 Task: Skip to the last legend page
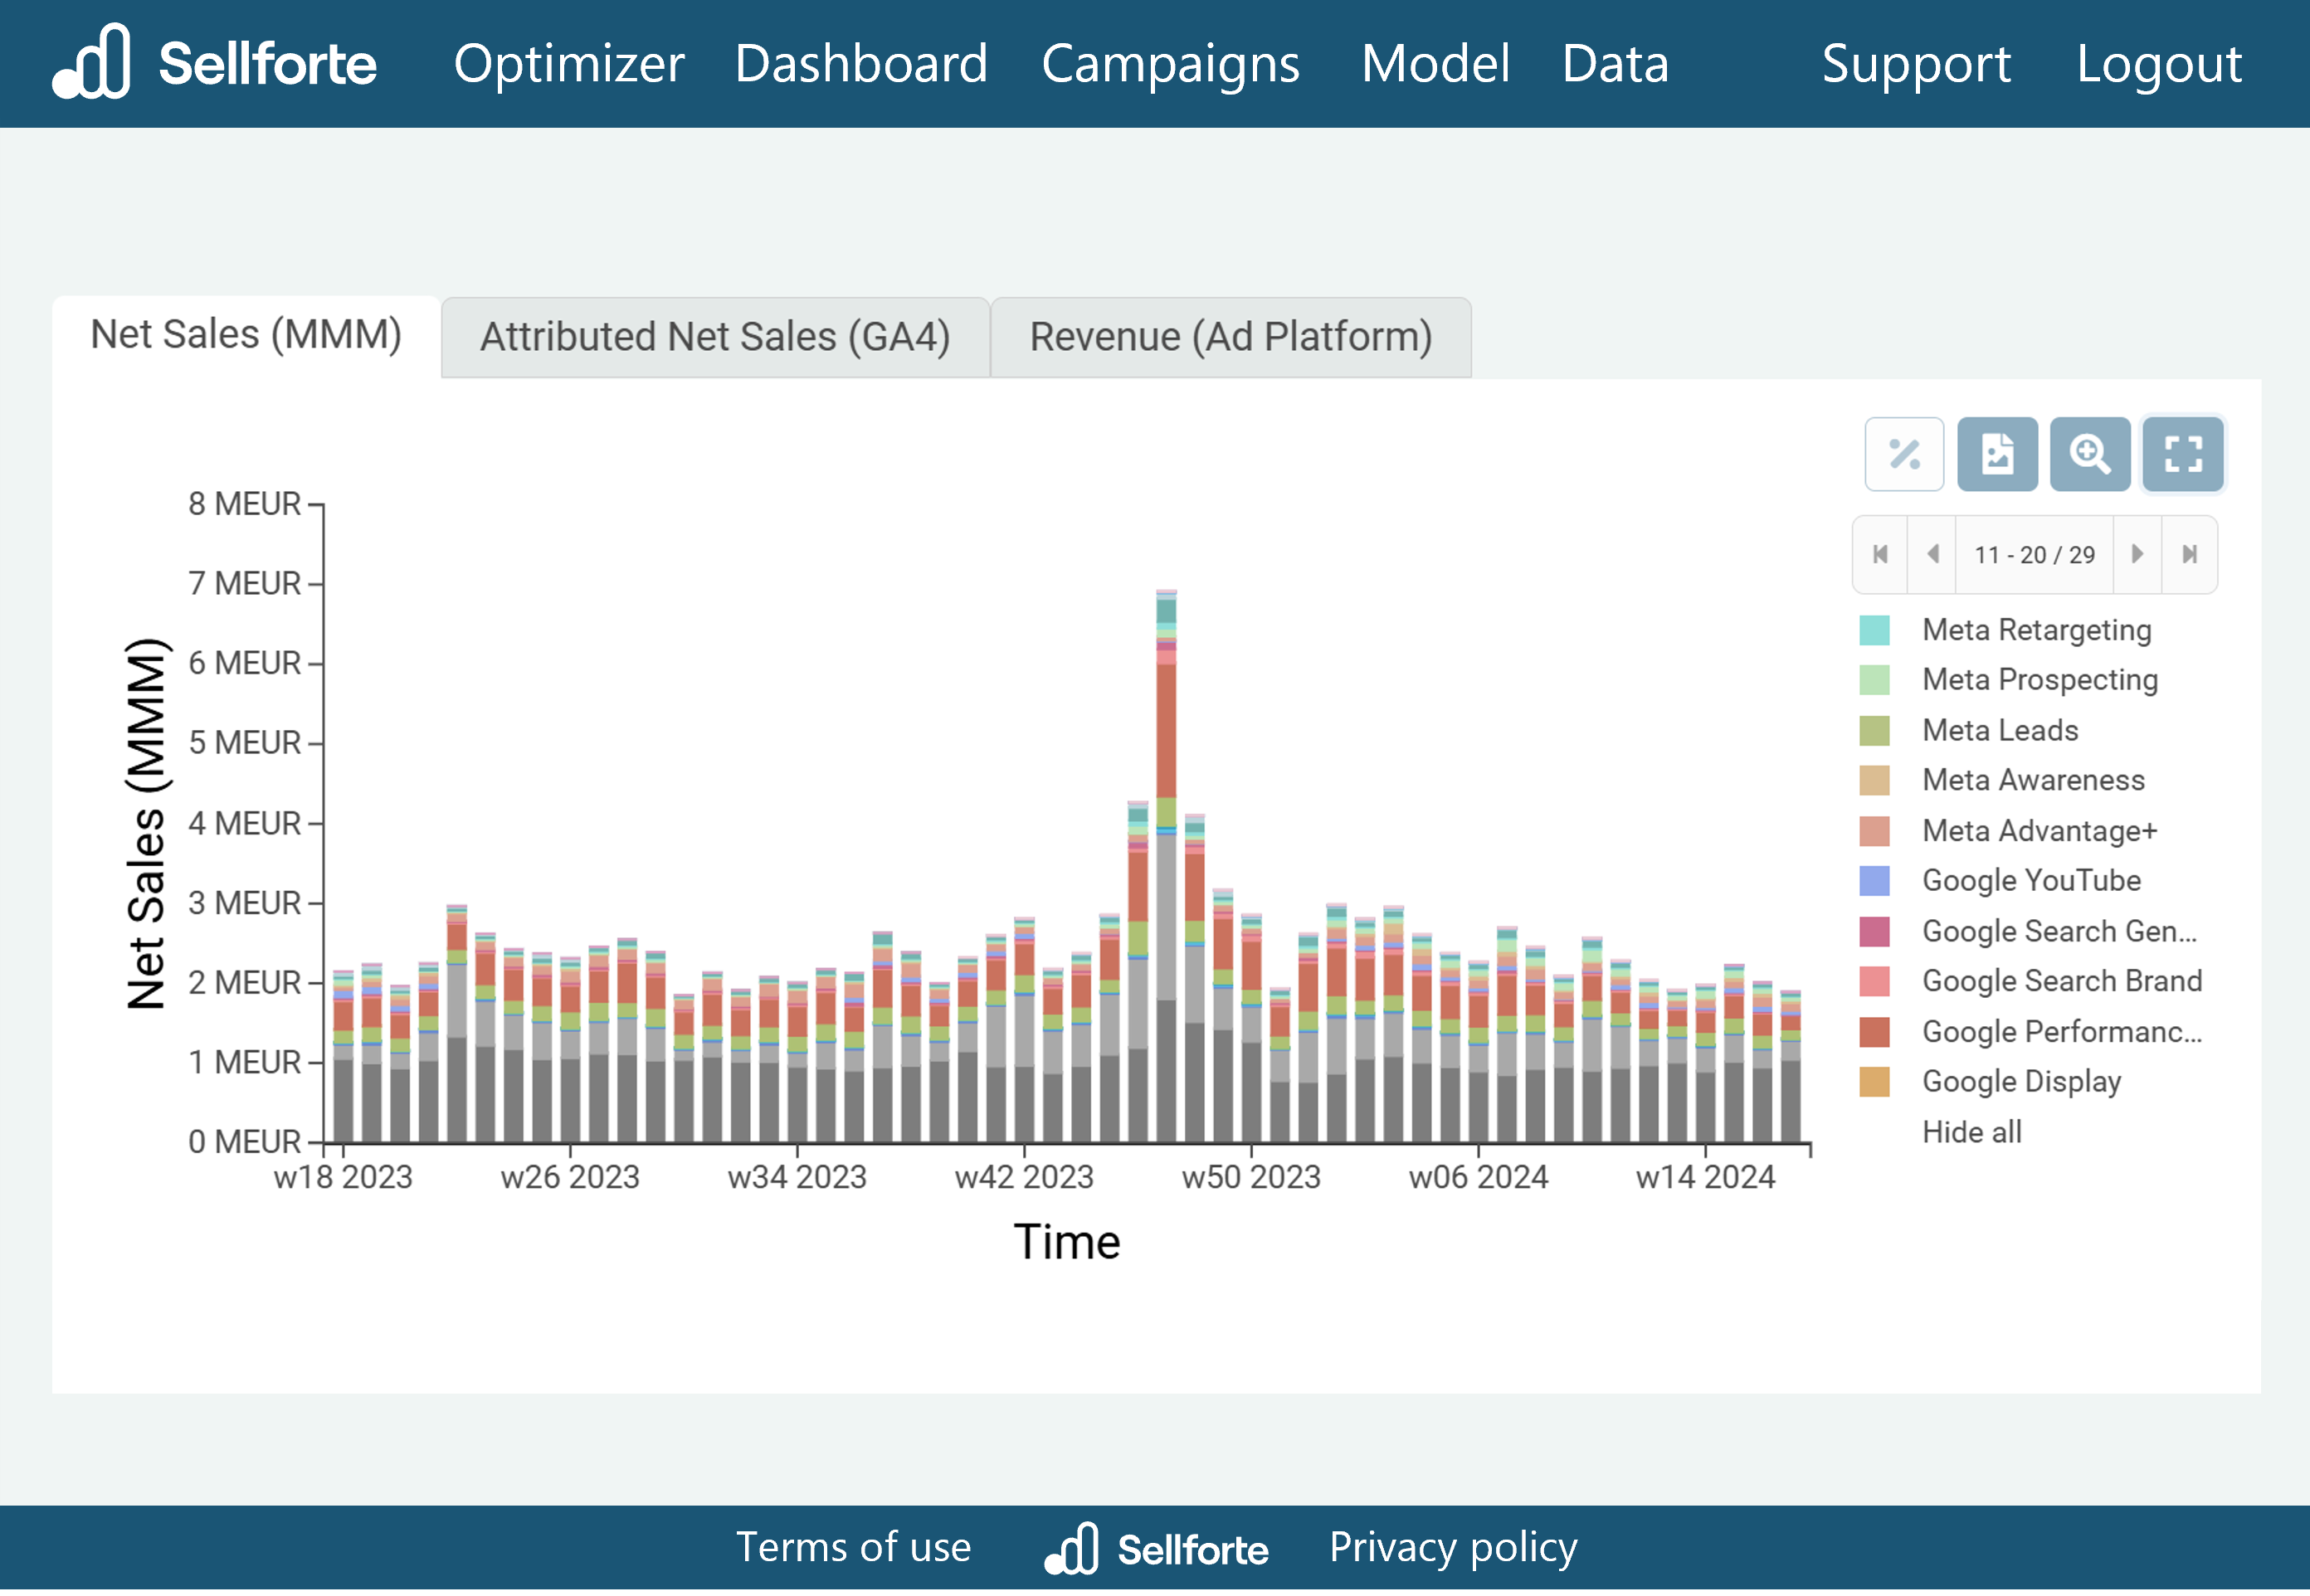click(x=2190, y=554)
